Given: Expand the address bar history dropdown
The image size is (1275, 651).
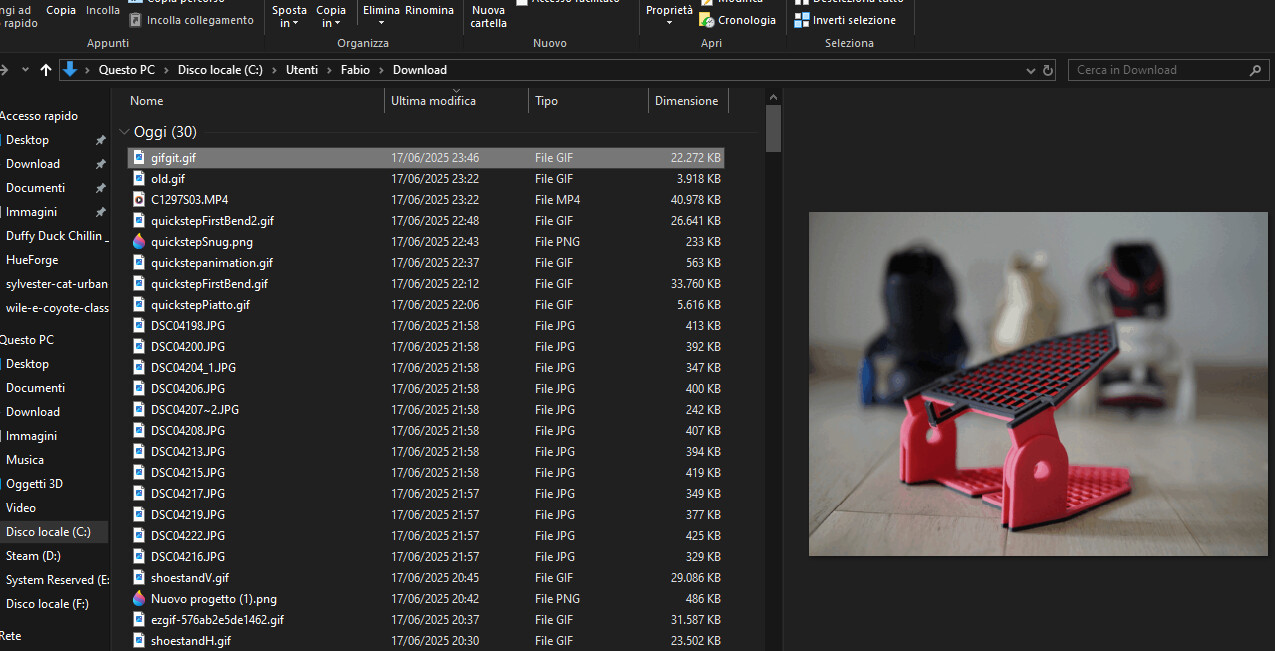Looking at the screenshot, I should click(x=1032, y=70).
